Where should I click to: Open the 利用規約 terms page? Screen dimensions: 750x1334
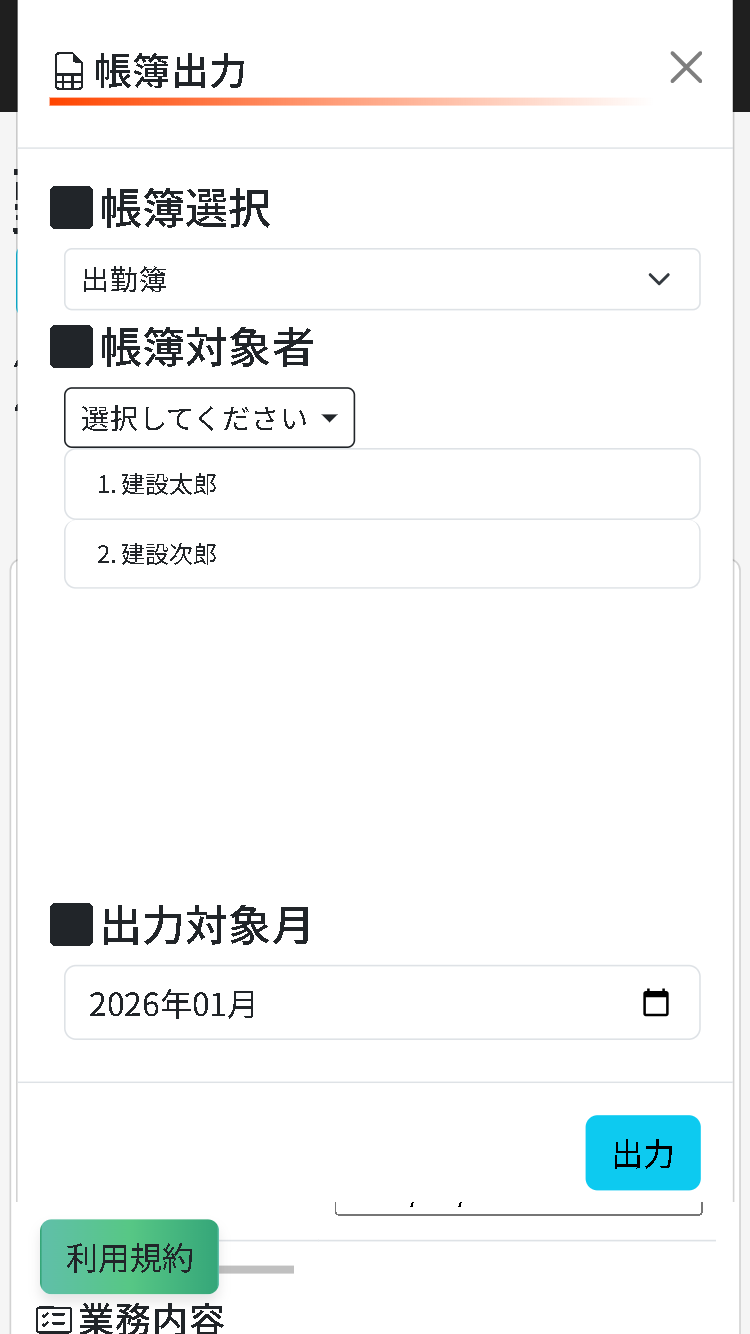click(x=129, y=1257)
